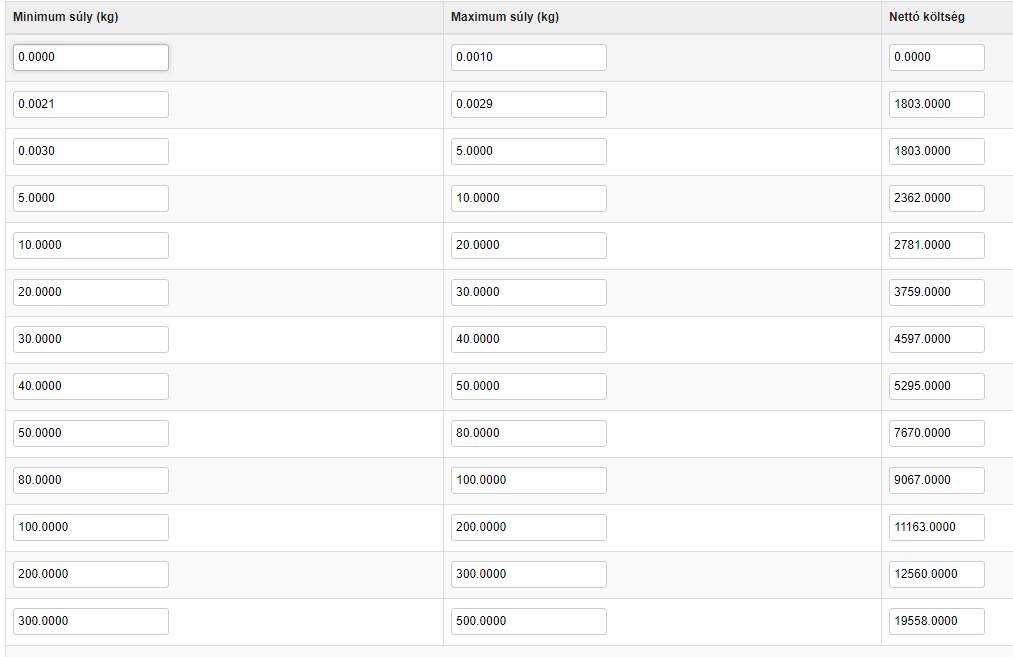Click the Minimum súly (kg) column header
The image size is (1013, 657).
65,17
